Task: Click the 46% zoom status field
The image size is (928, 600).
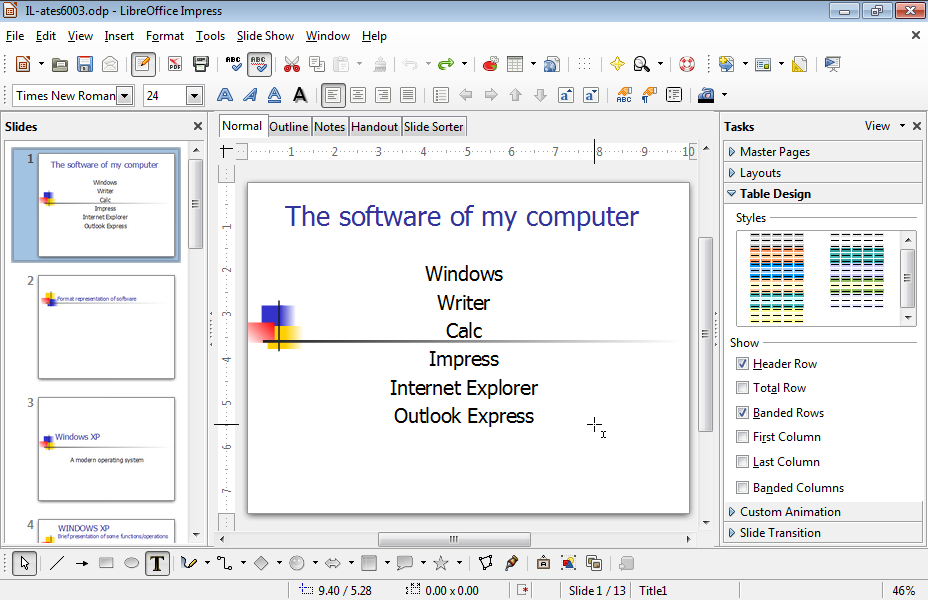Action: [903, 591]
